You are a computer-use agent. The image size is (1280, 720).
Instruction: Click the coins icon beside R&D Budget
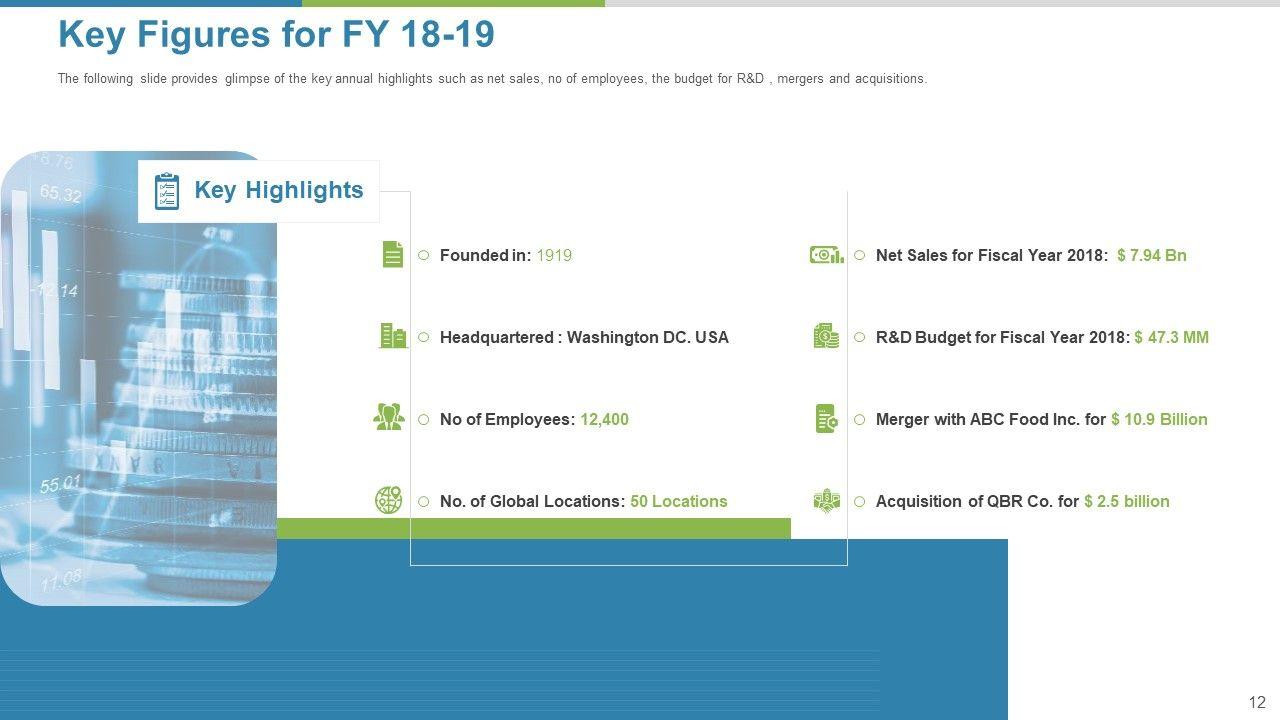click(x=826, y=336)
